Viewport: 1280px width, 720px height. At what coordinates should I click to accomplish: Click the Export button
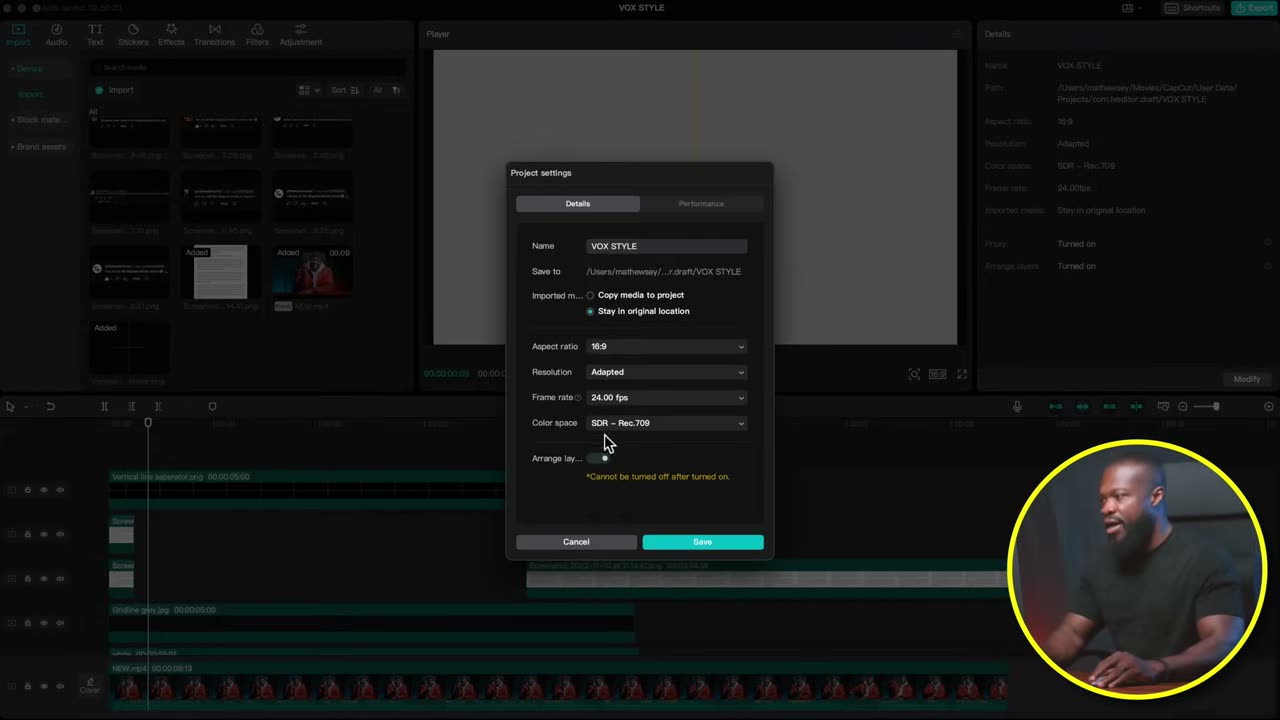[1253, 8]
